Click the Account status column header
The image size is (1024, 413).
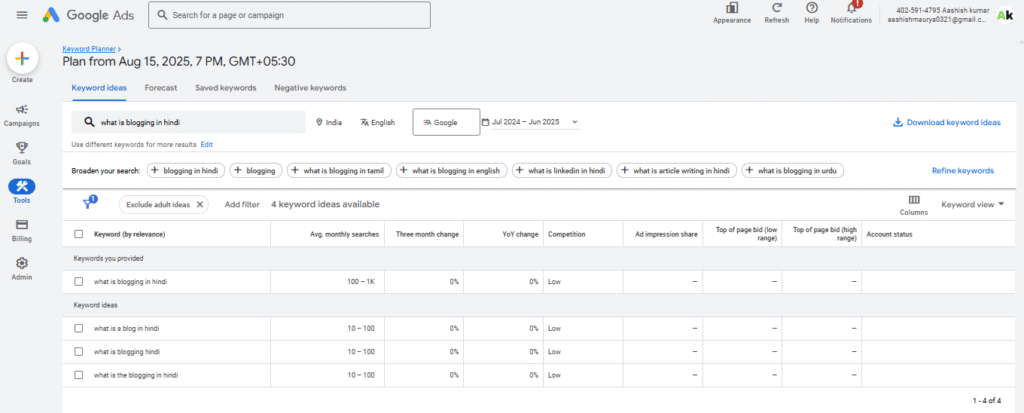[x=889, y=234]
